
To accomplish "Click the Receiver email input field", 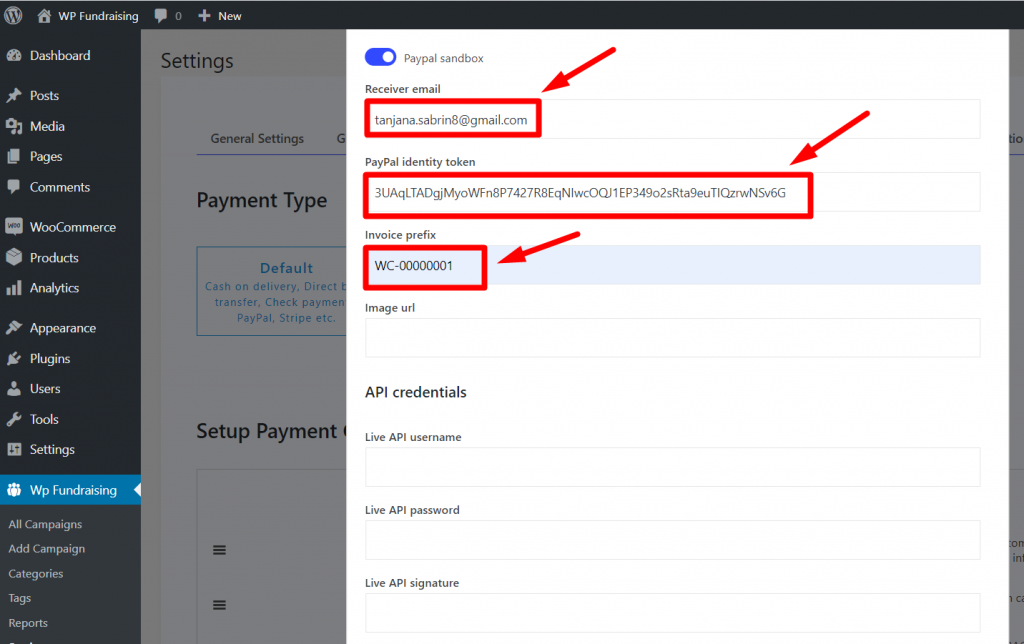I will (x=673, y=119).
